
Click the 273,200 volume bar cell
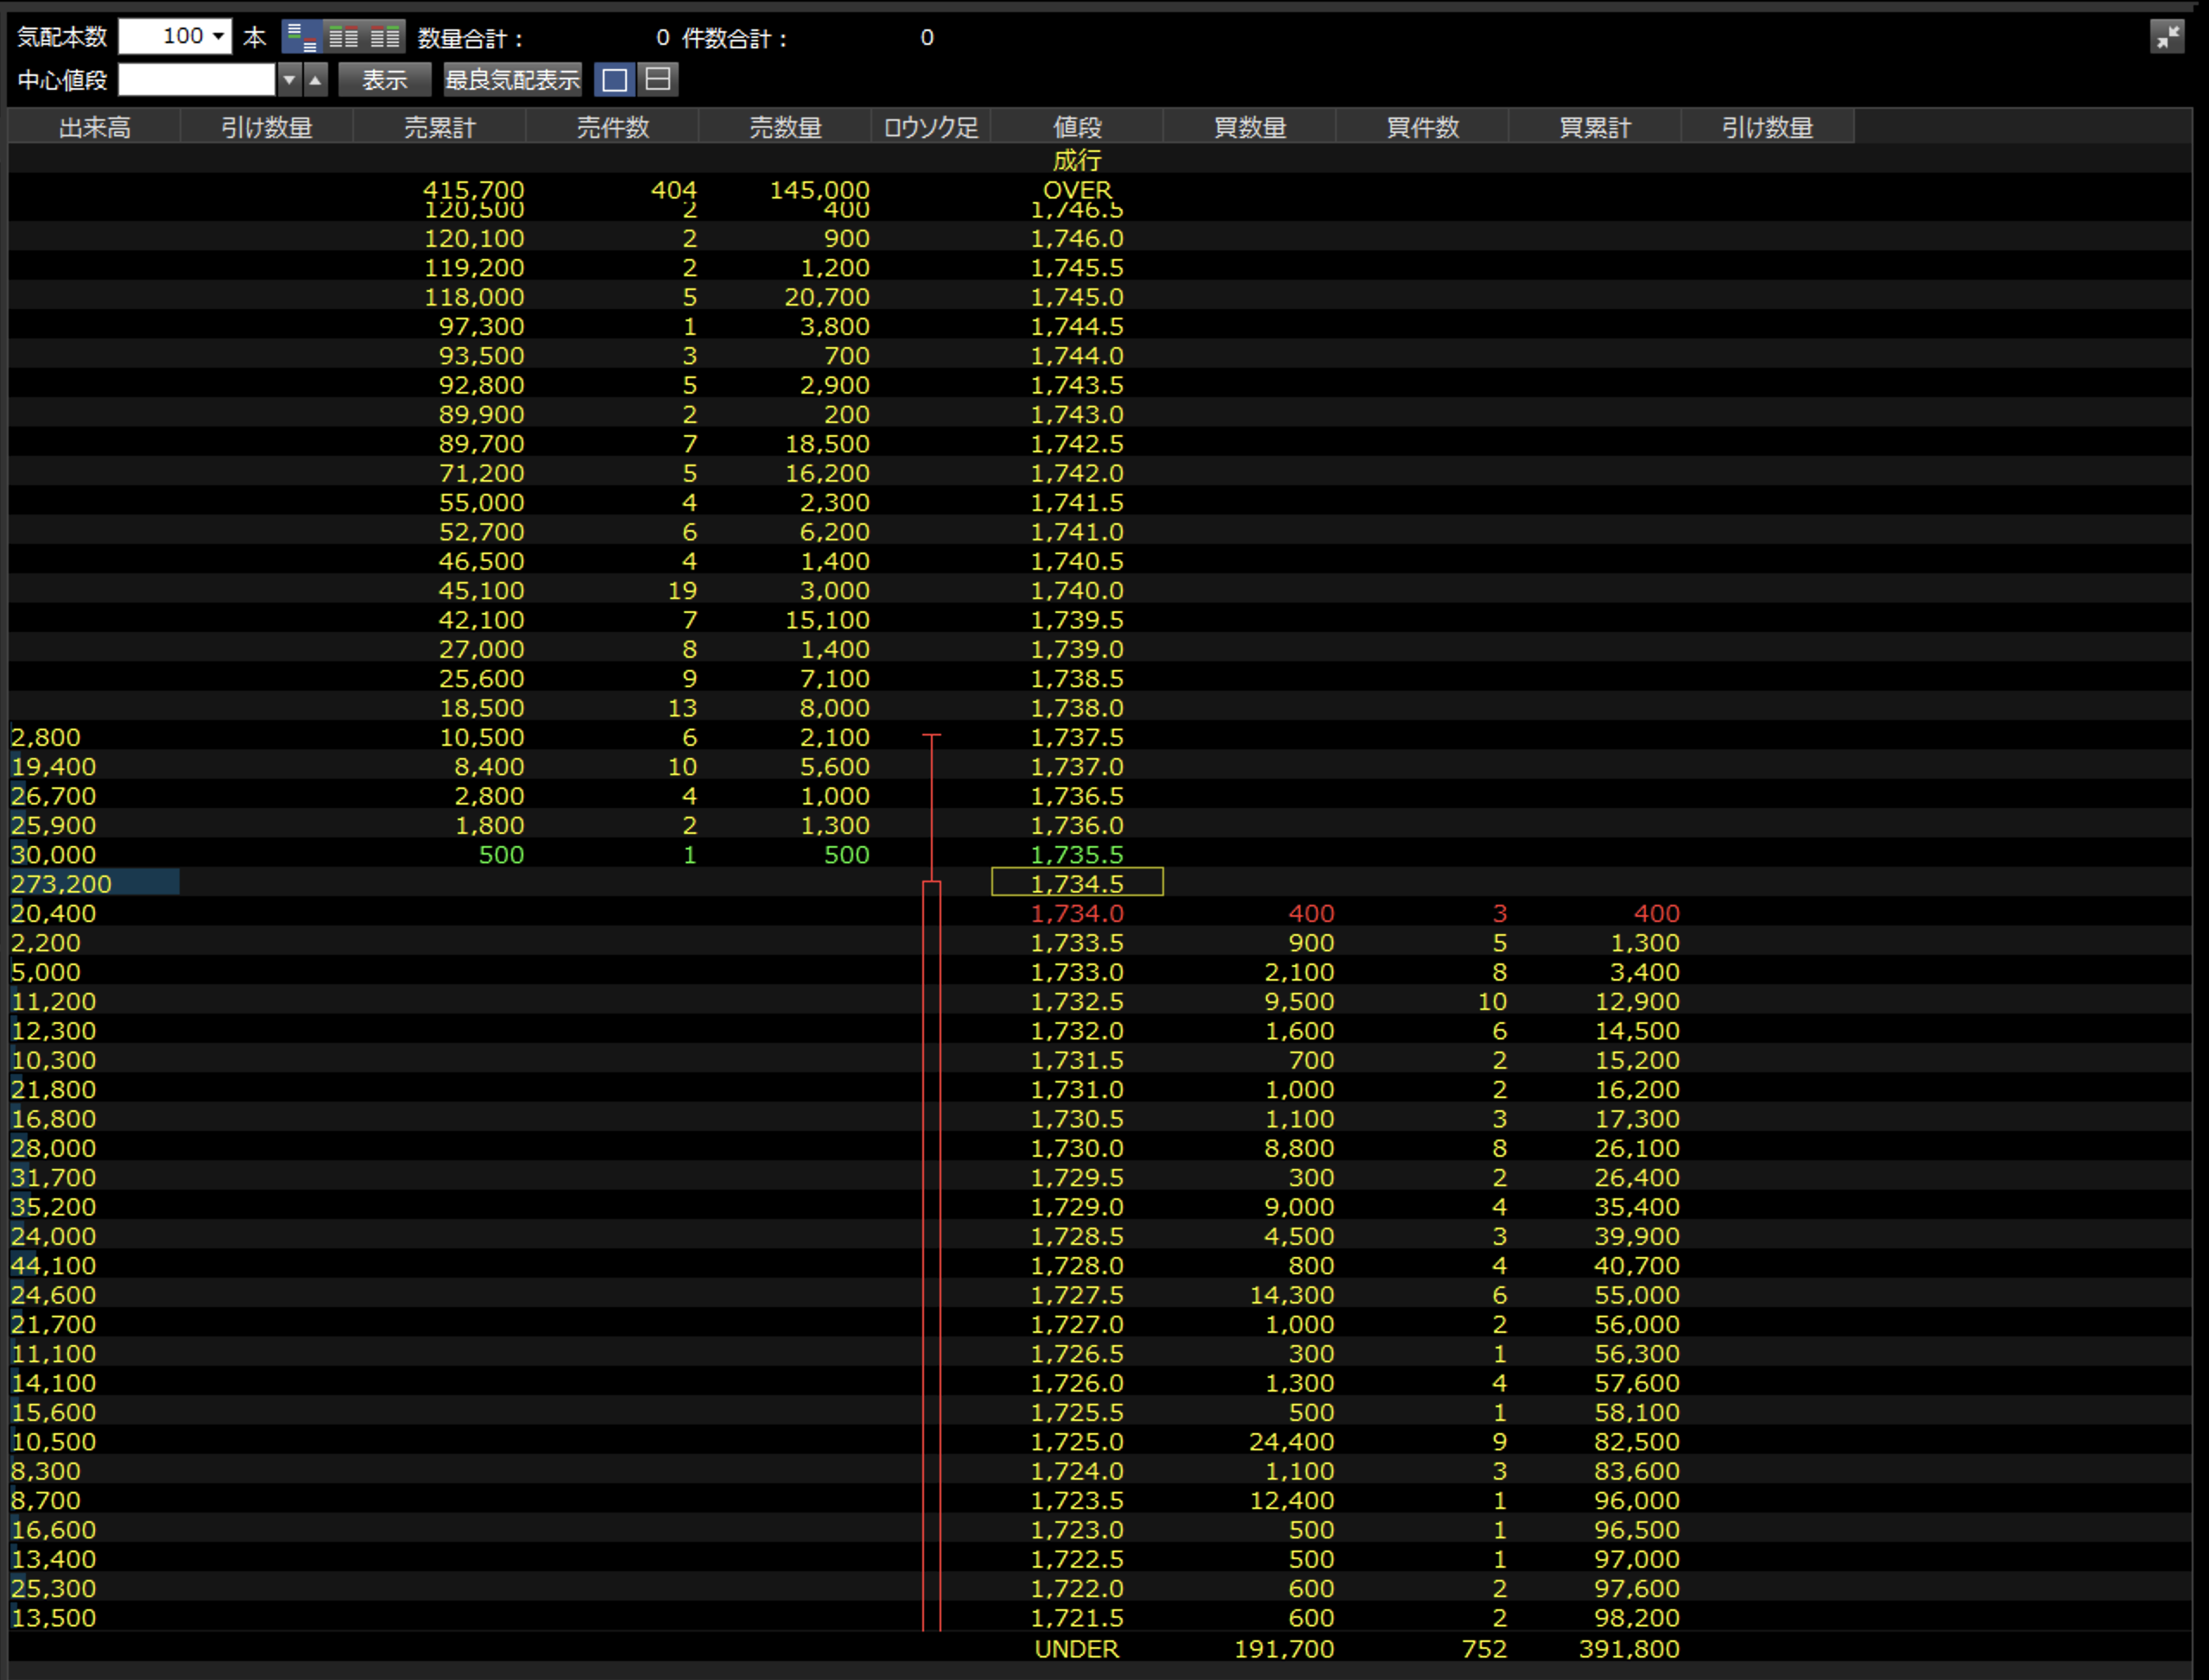pyautogui.click(x=94, y=883)
